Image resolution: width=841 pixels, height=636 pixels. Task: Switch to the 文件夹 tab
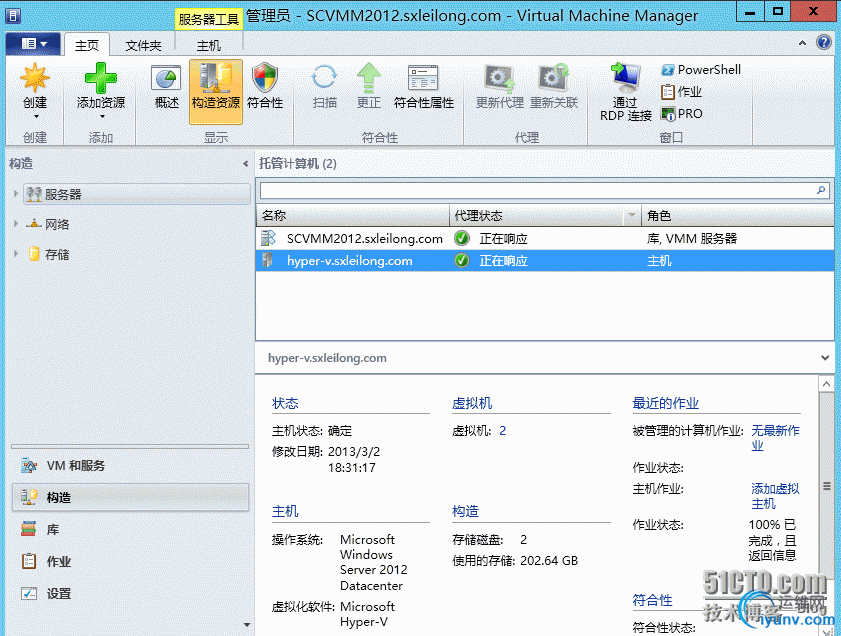coord(143,46)
